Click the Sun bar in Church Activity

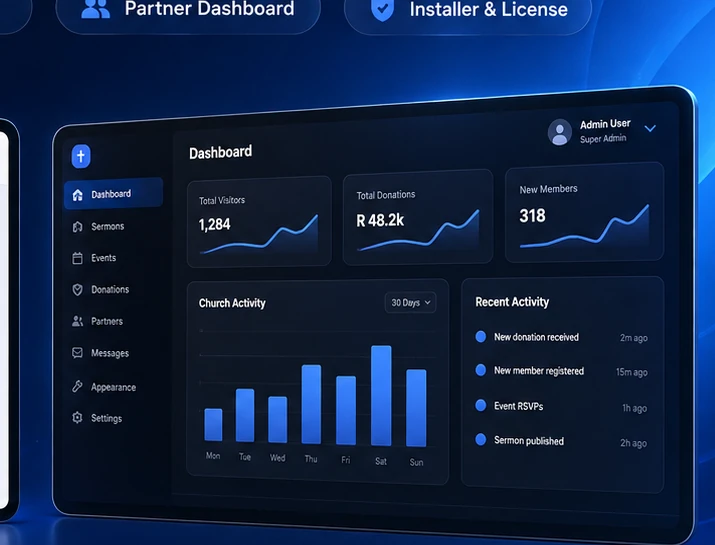416,408
